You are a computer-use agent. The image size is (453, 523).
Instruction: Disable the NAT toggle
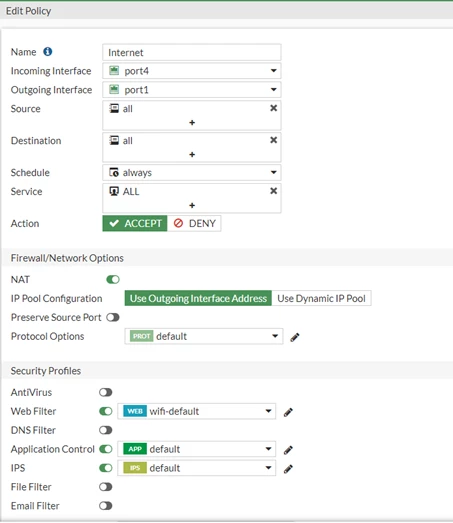pos(113,280)
